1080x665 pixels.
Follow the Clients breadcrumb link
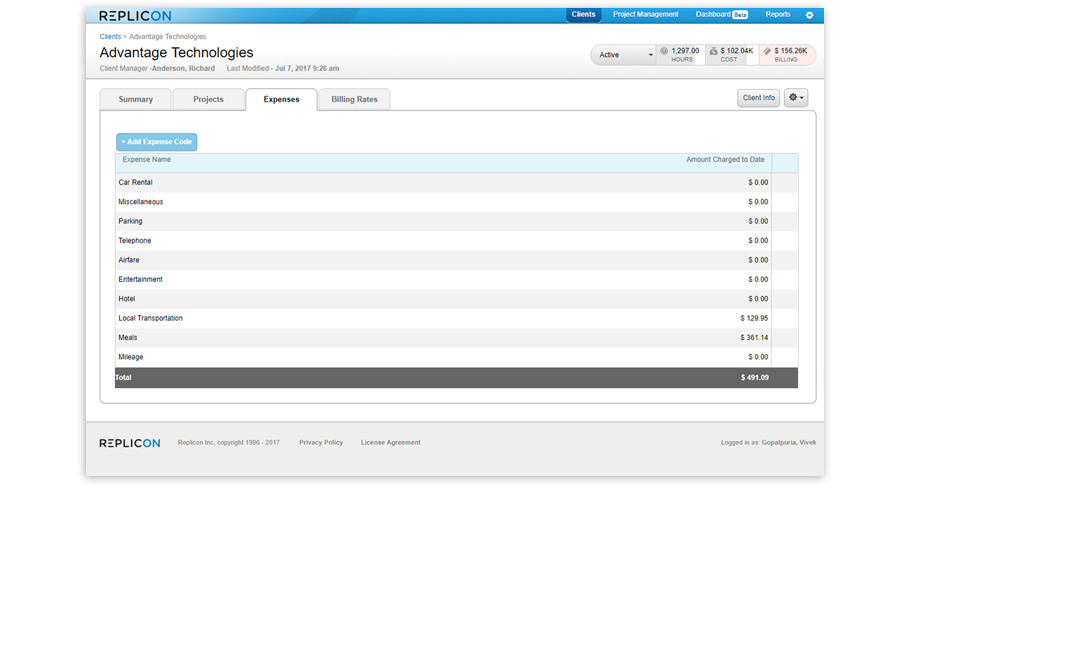[110, 37]
